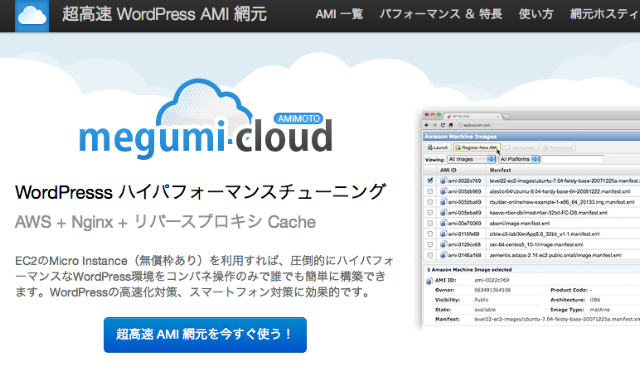Click the Manifest column header
This screenshot has width=640, height=381.
tap(500, 170)
